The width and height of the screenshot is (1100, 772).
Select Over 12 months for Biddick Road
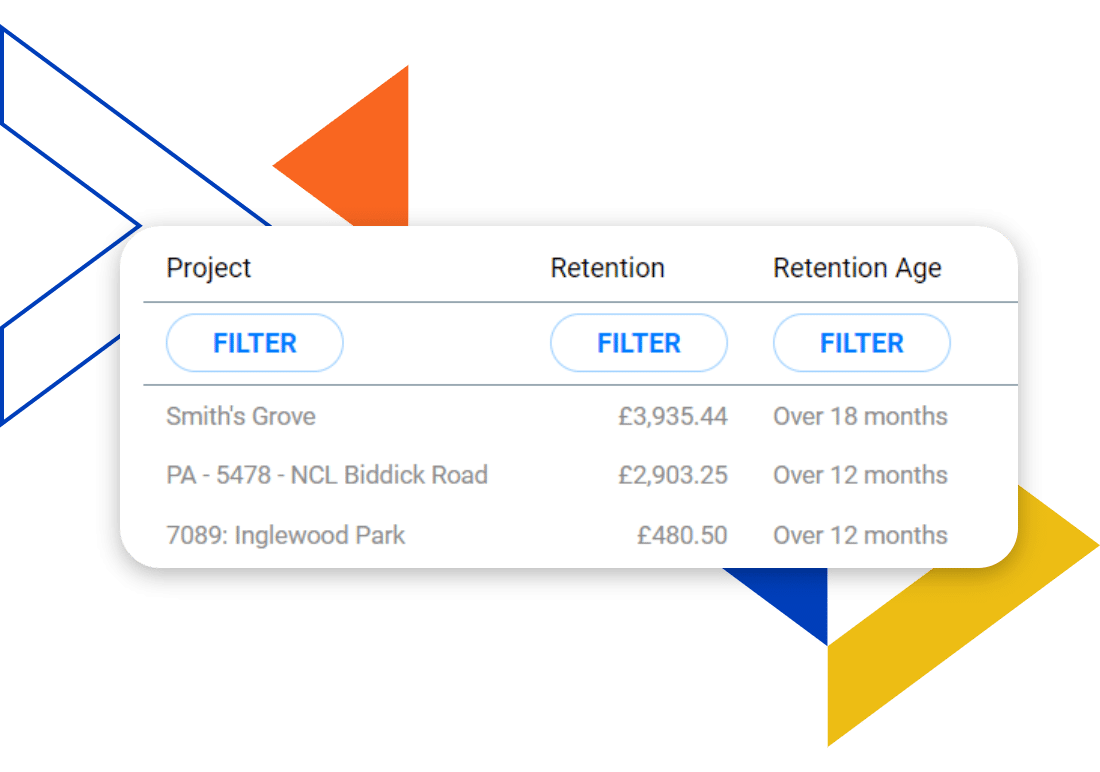(x=860, y=475)
